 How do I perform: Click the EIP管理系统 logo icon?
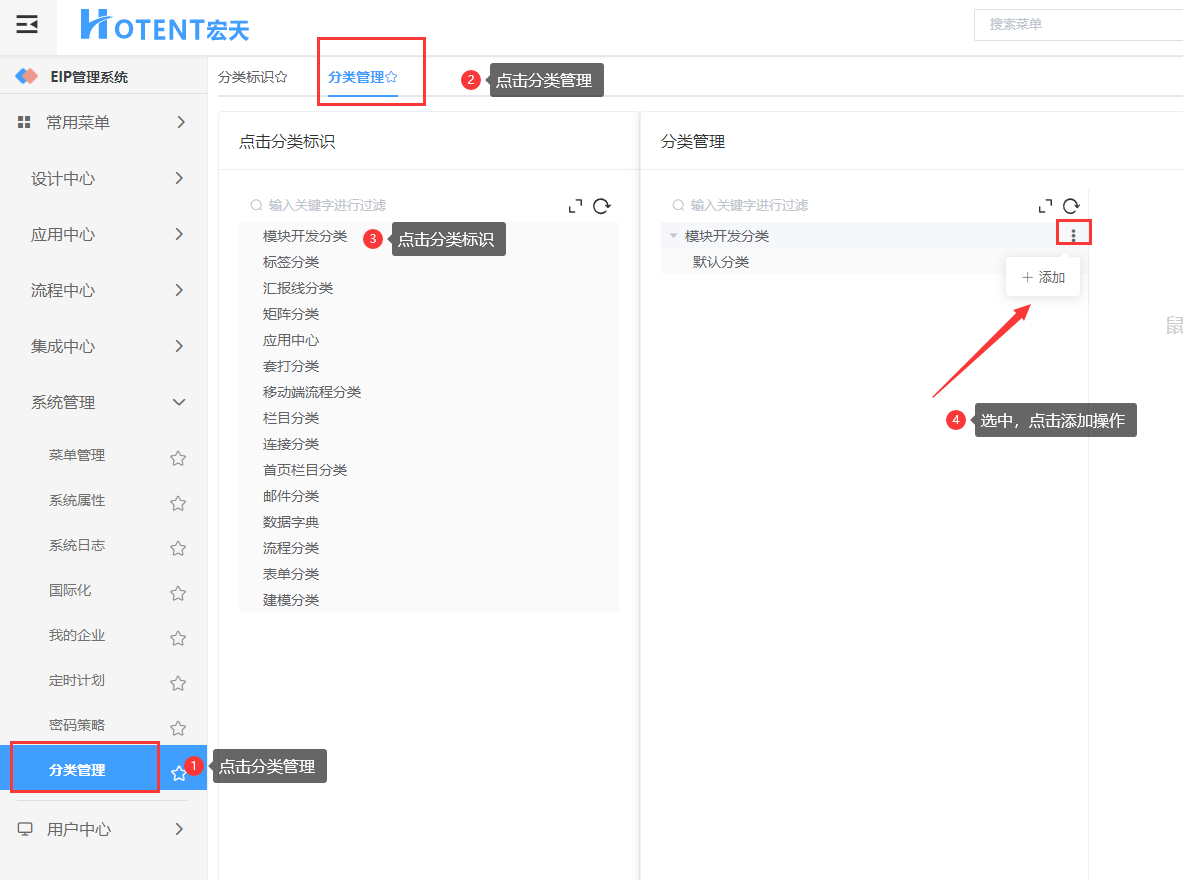26,76
